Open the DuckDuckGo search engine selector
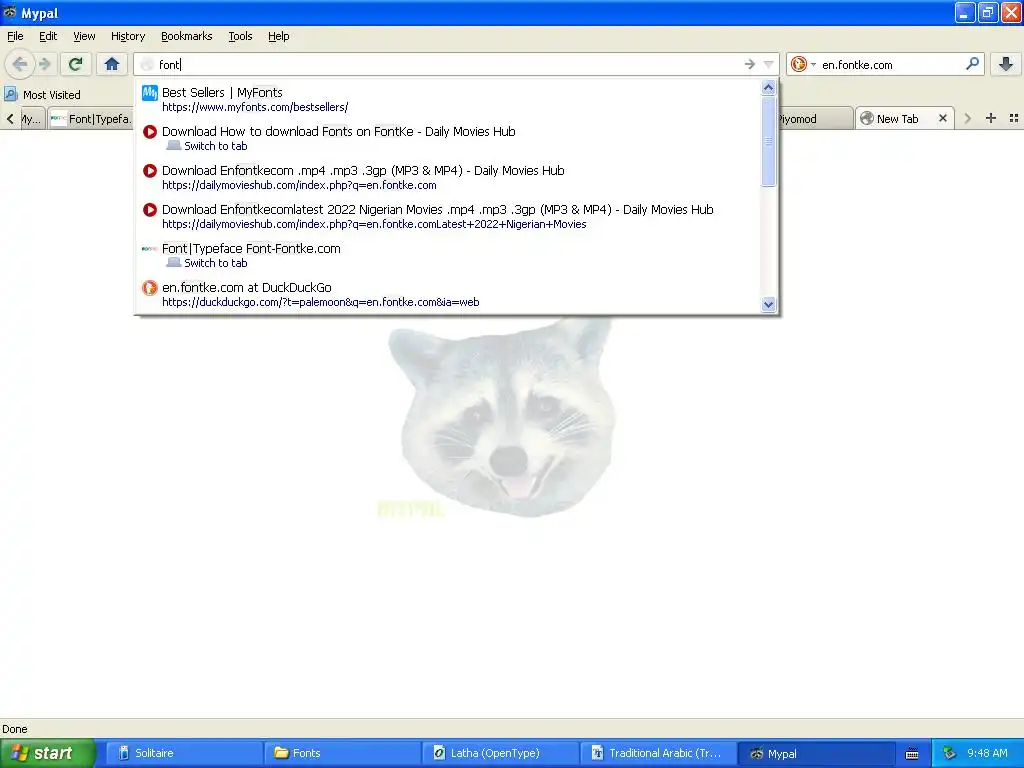Screen dimensions: 1024x768 pyautogui.click(x=803, y=64)
